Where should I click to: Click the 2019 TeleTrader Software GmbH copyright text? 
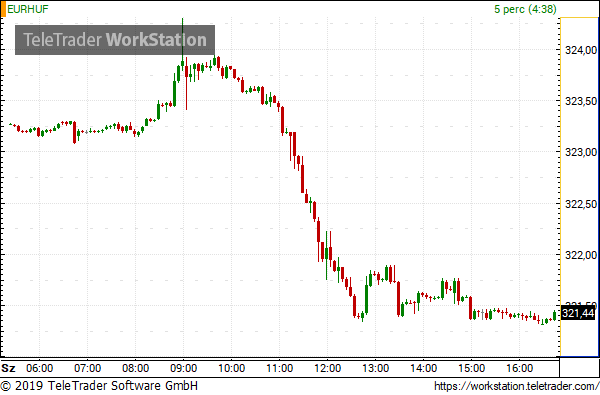(x=99, y=386)
